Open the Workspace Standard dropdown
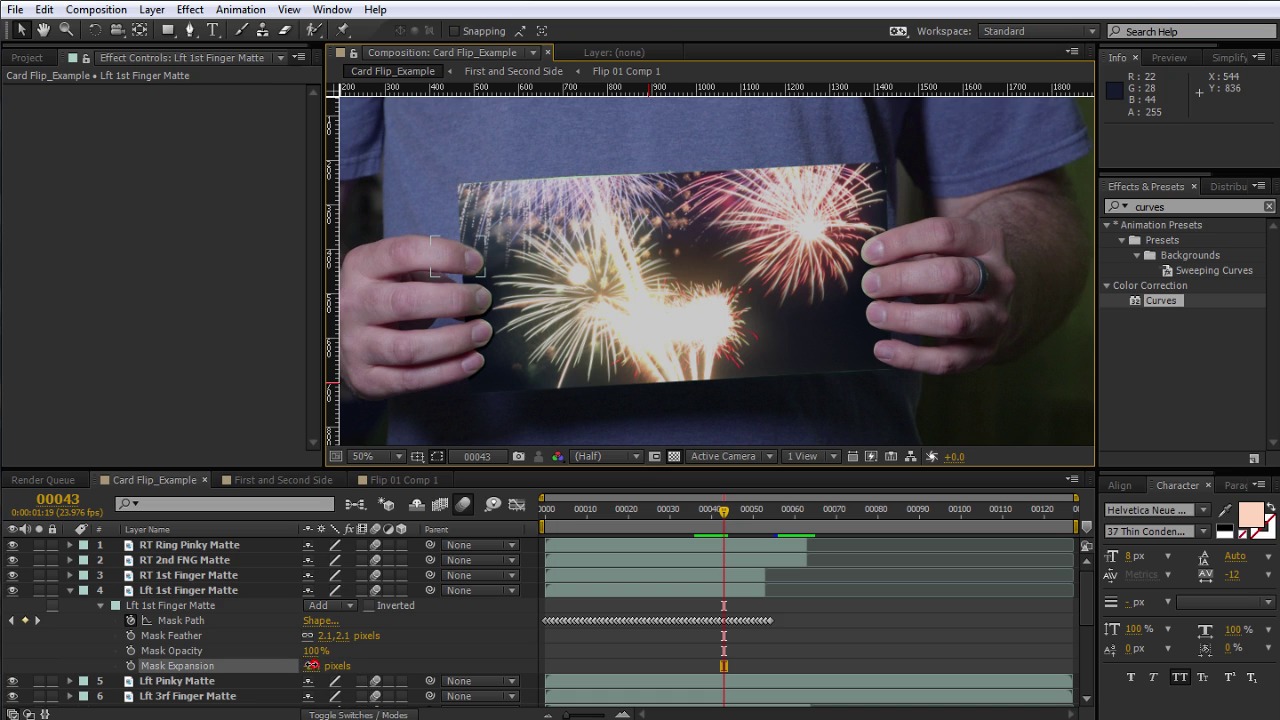The image size is (1280, 720). 1038,31
